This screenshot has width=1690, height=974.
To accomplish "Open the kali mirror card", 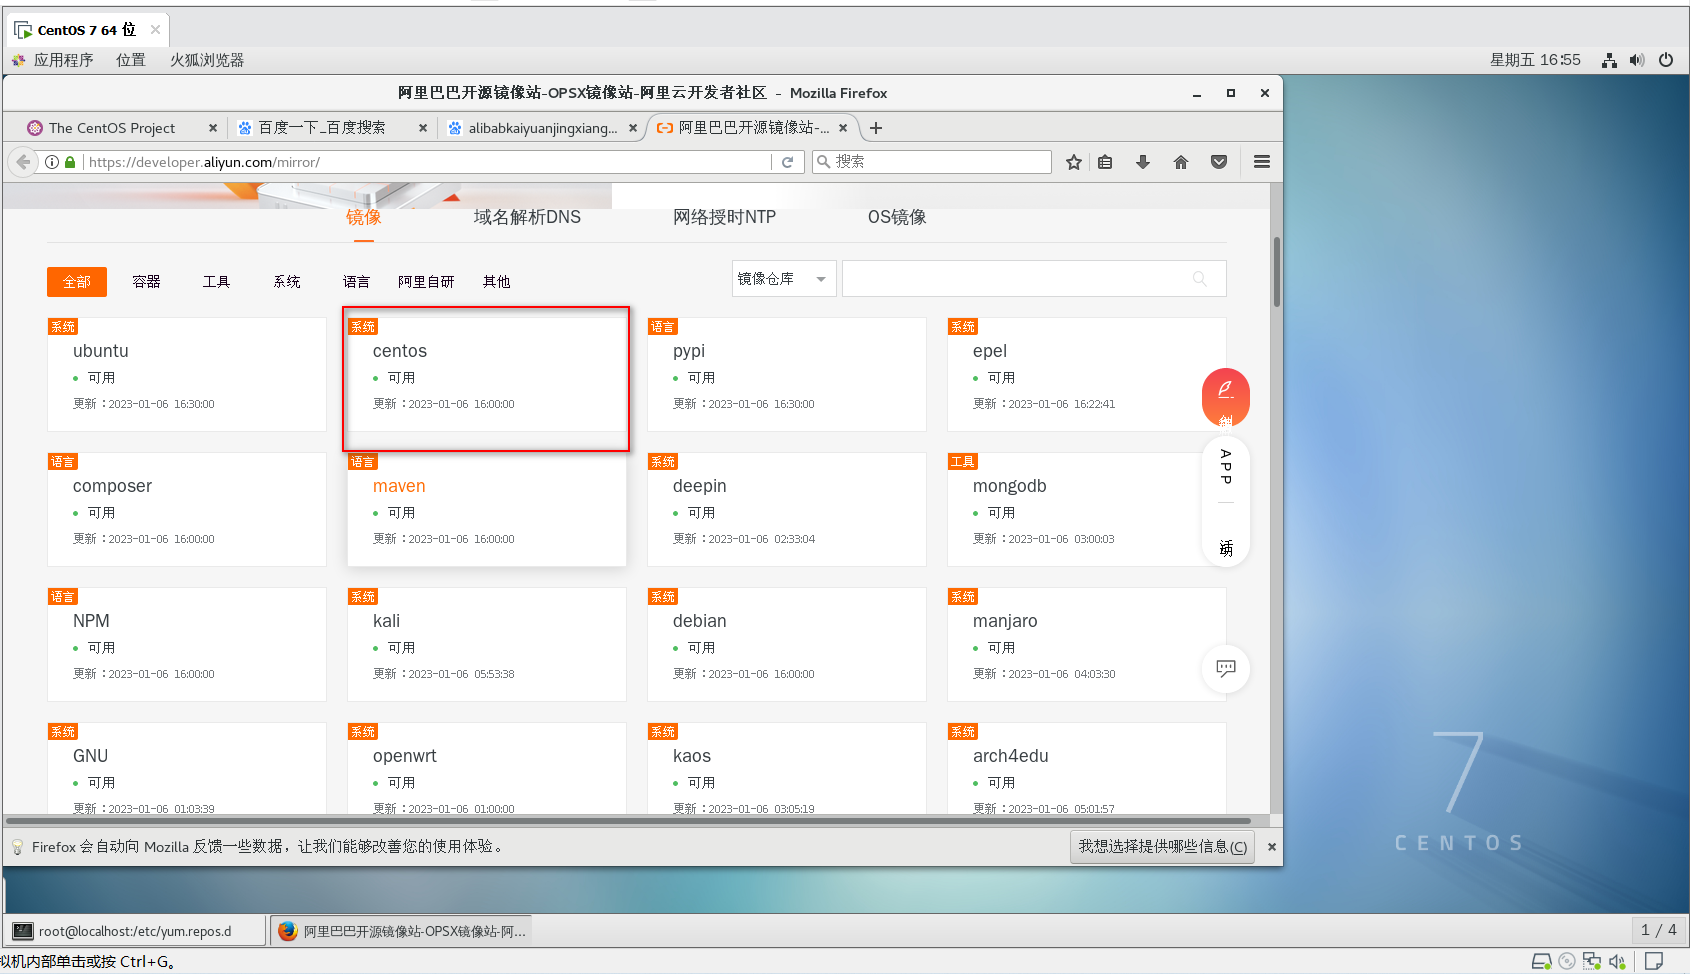I will [x=487, y=645].
